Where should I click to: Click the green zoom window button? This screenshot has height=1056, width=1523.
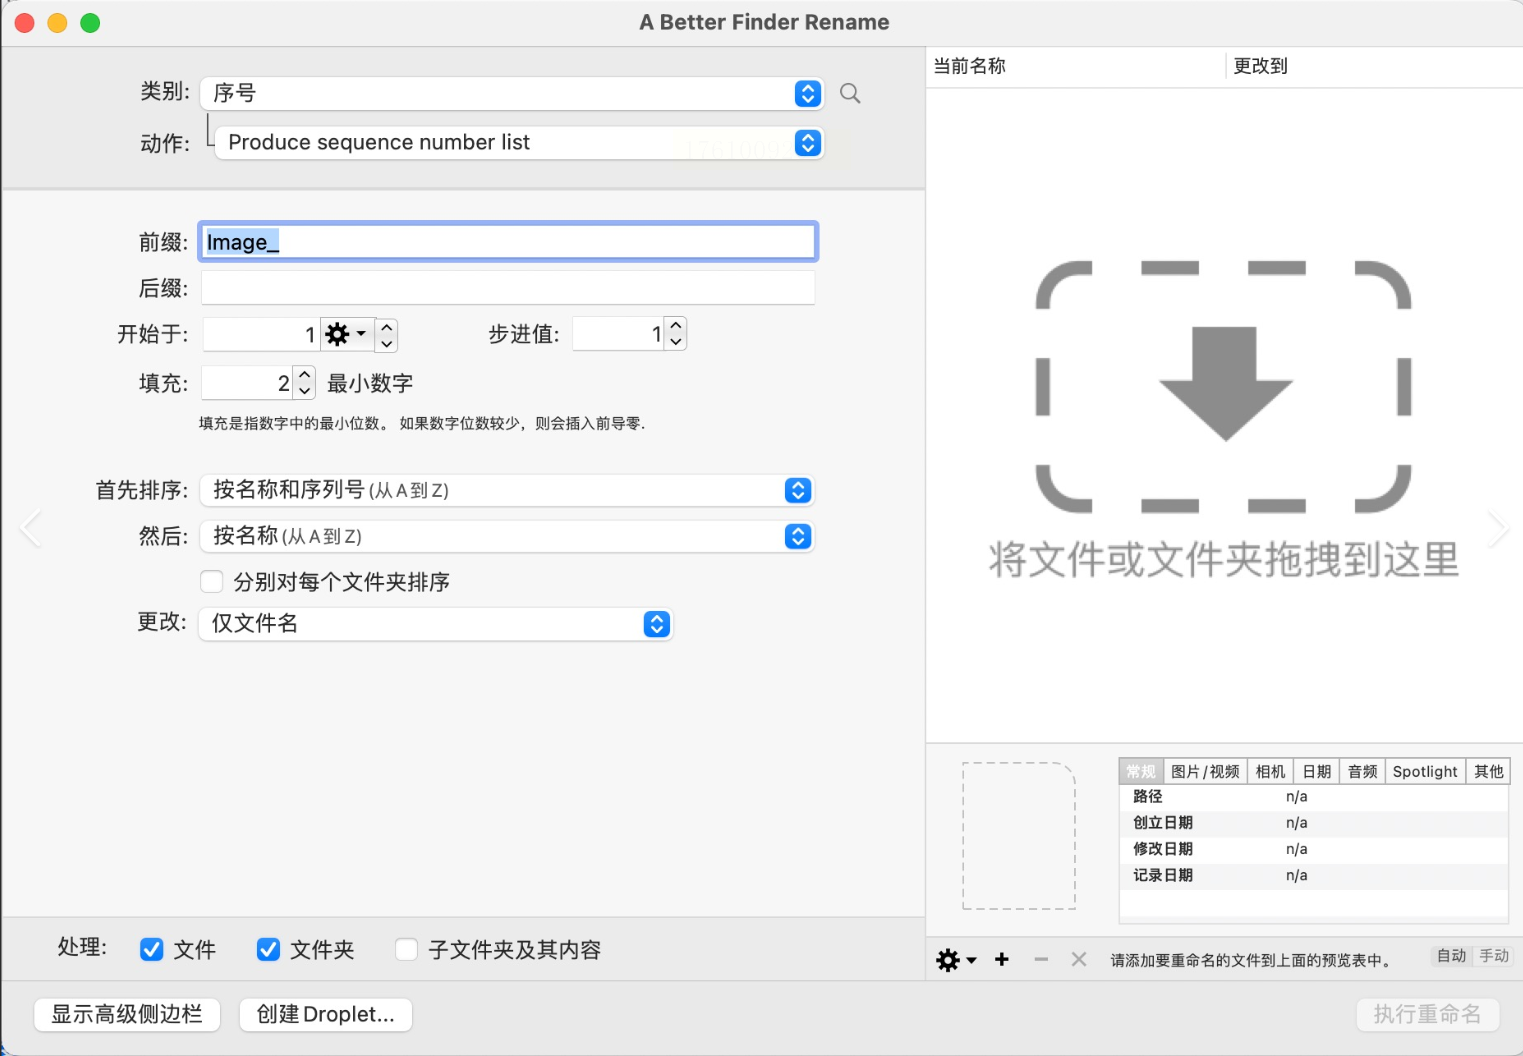point(90,23)
